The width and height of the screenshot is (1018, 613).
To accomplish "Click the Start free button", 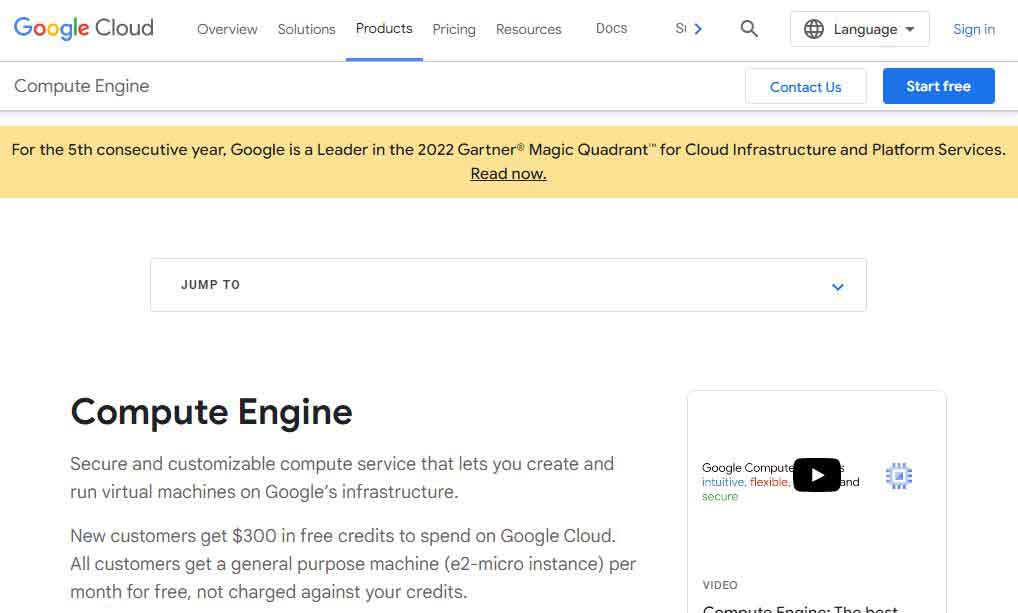I will pos(938,86).
